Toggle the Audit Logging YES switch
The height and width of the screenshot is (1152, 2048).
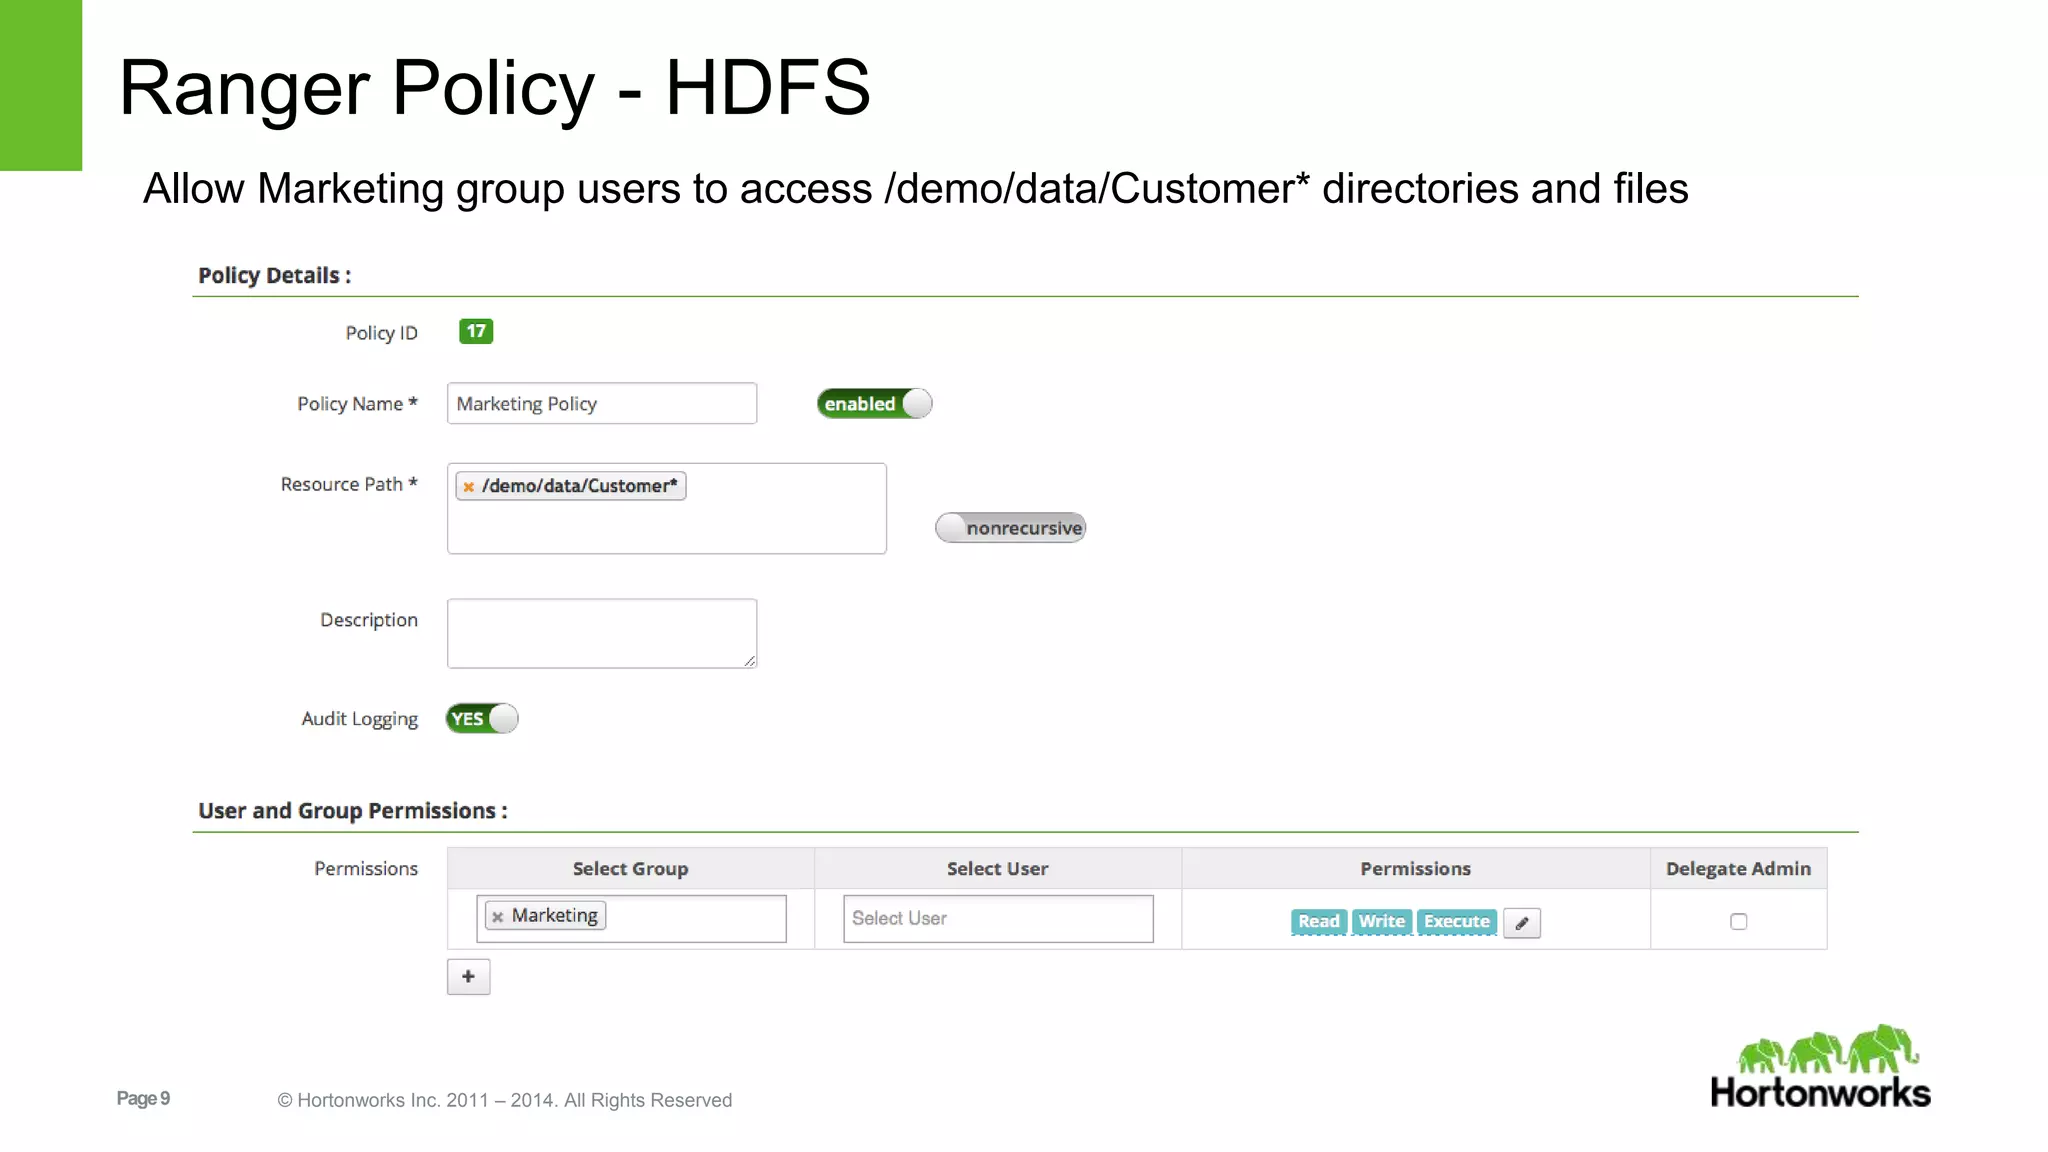482,719
